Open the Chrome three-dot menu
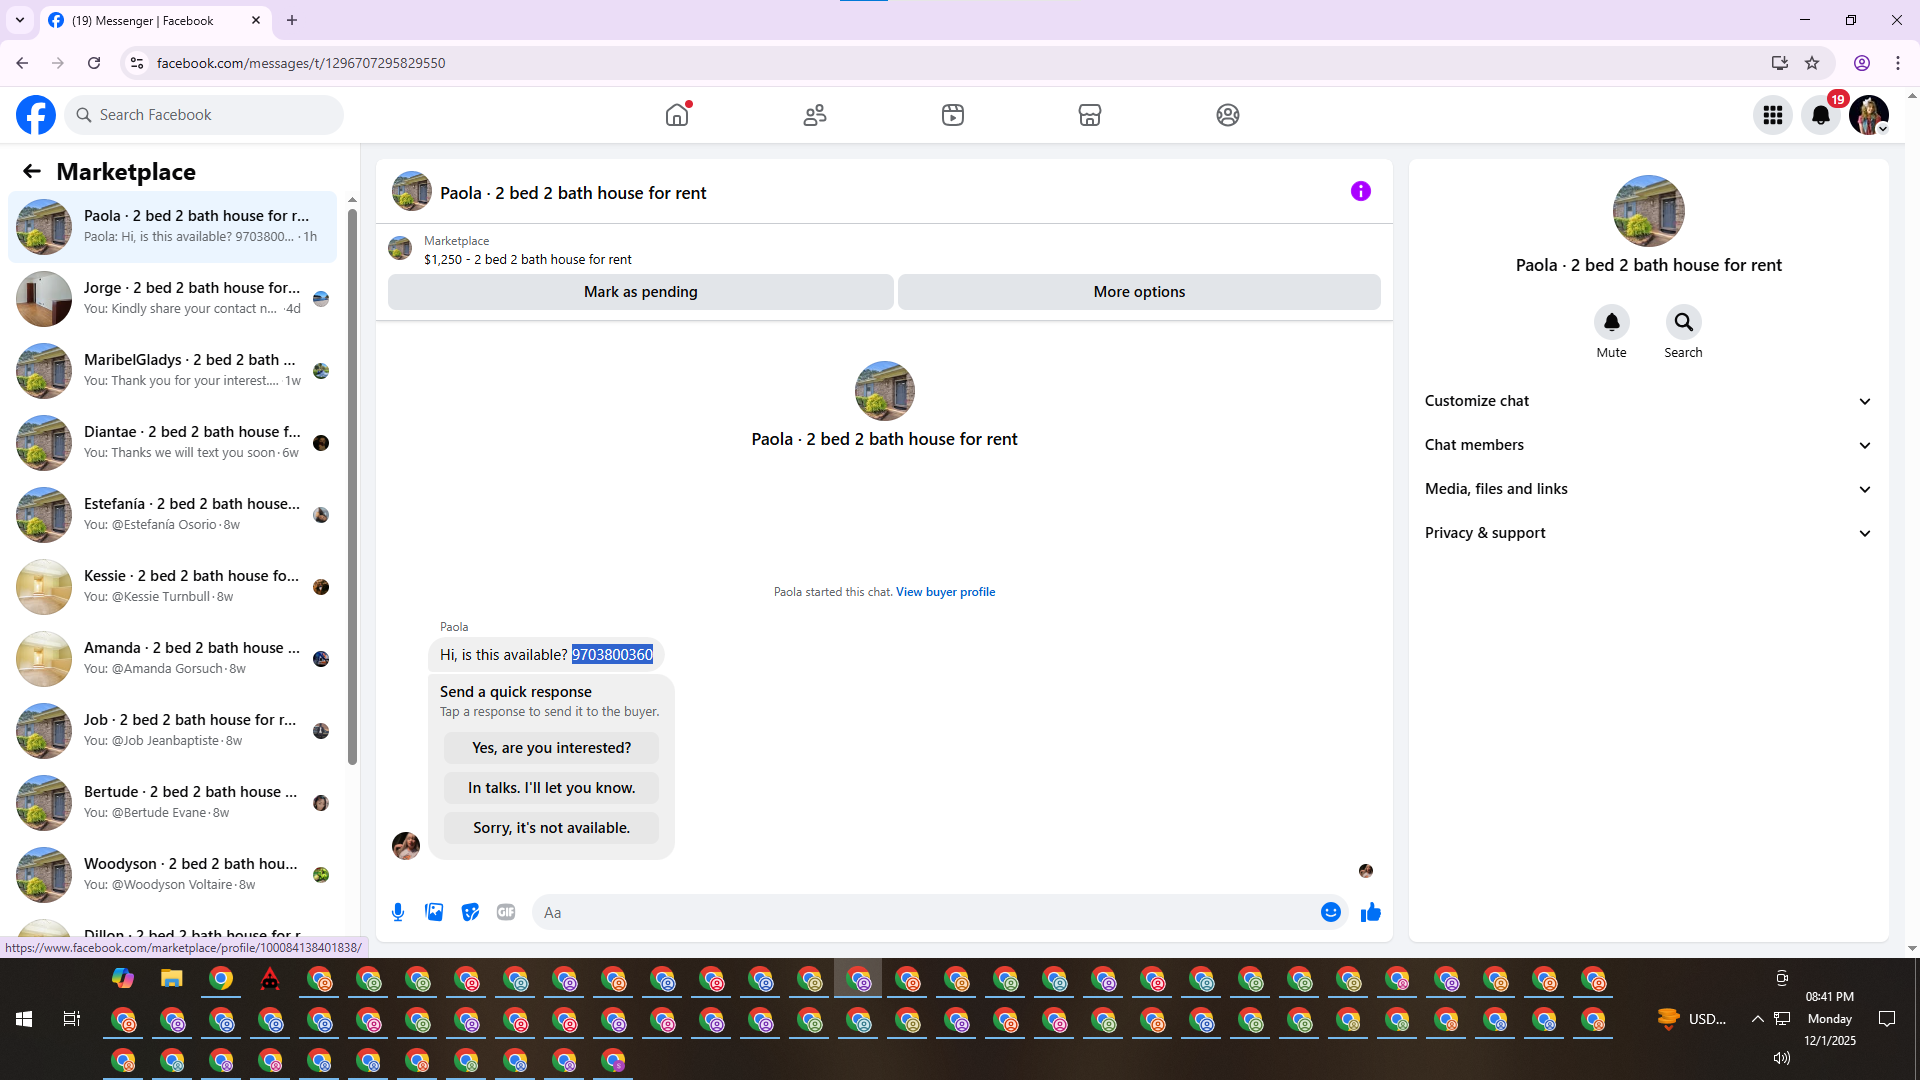Screen dimensions: 1920x1080 click(1898, 63)
